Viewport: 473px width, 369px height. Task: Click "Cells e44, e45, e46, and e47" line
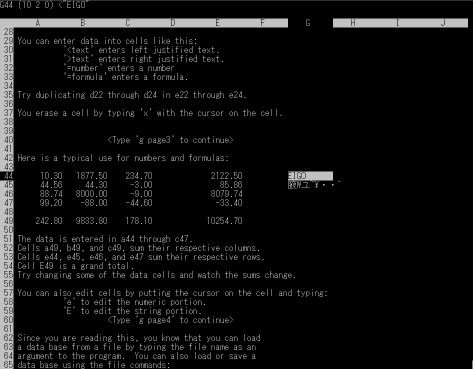(141, 257)
